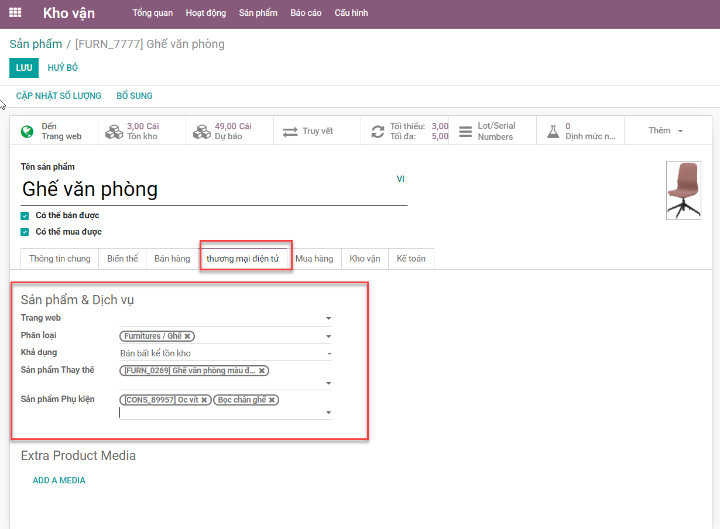The image size is (720, 529).
Task: Open the apps grid menu icon
Action: pos(15,13)
